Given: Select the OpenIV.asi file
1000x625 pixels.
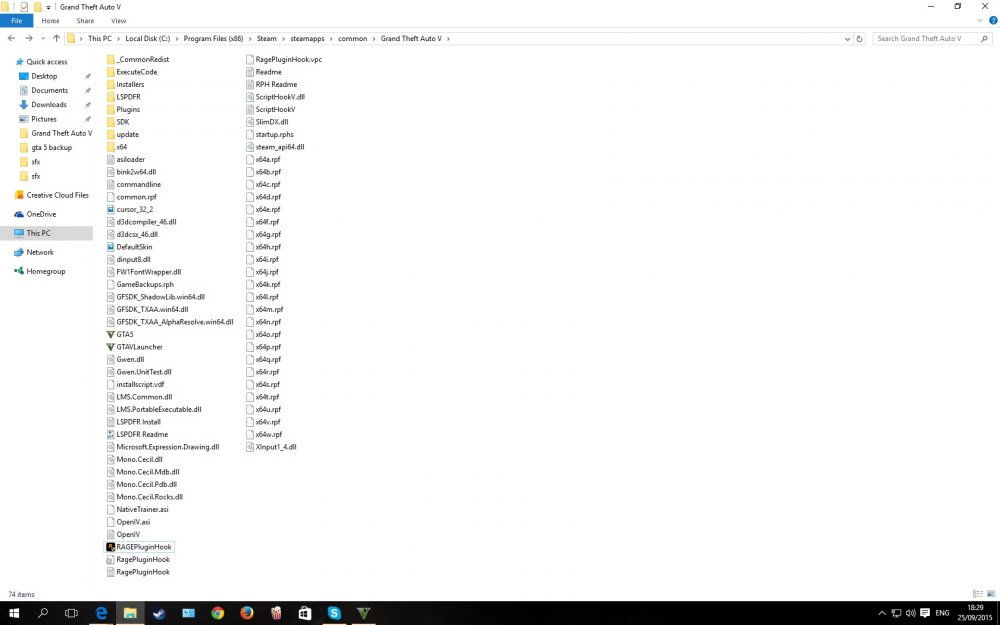Looking at the screenshot, I should click(128, 522).
